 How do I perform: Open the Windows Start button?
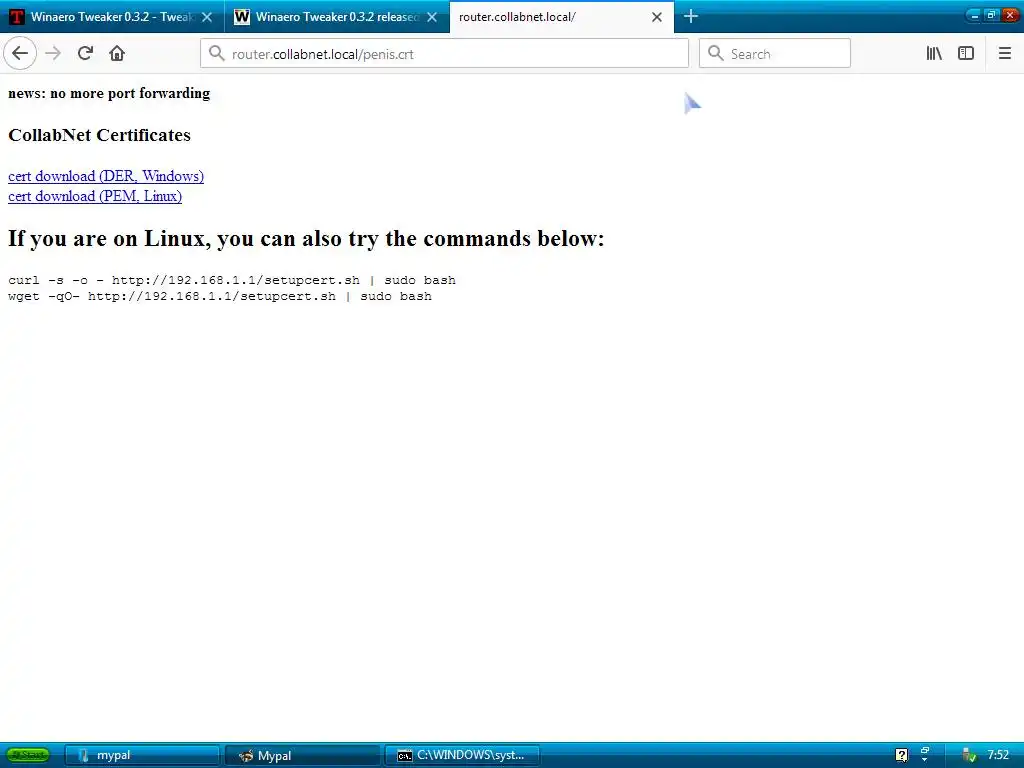click(x=28, y=755)
